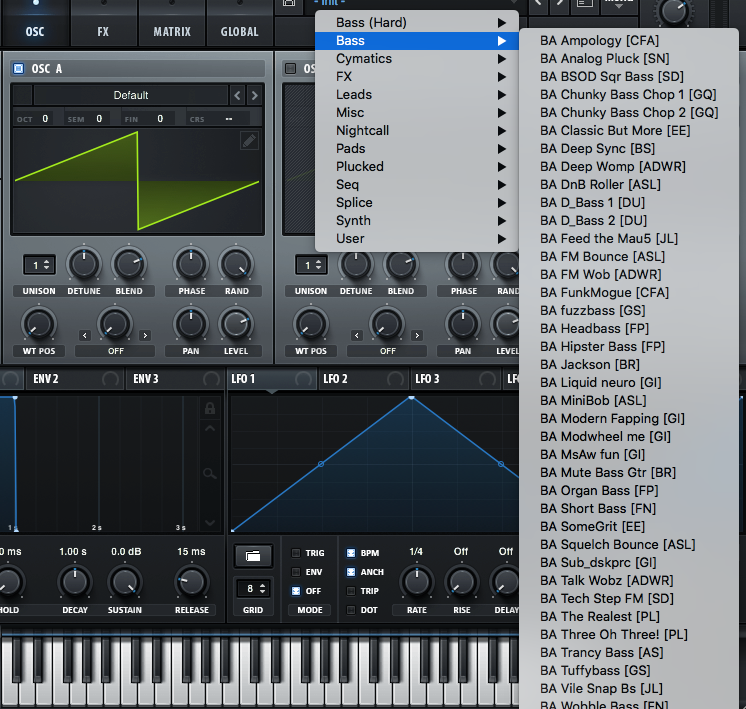
Task: Select previous wavetable arrow in OSC A
Action: [x=237, y=96]
